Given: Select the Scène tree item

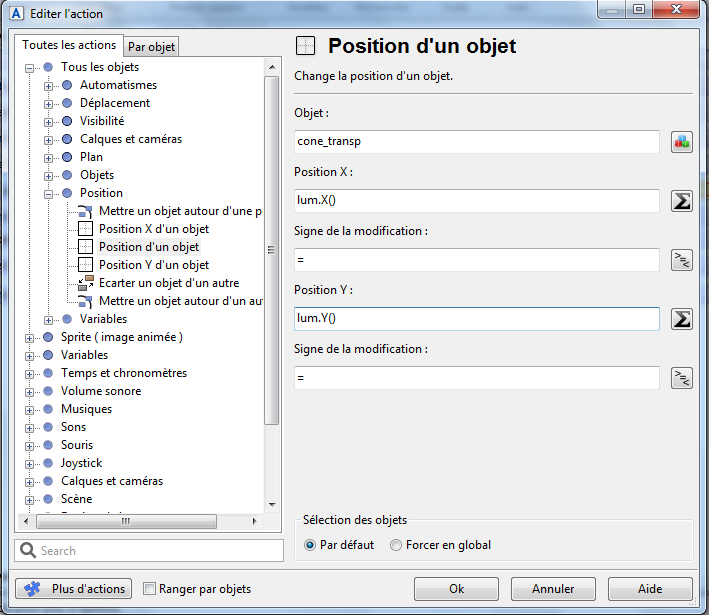Looking at the screenshot, I should click(76, 499).
